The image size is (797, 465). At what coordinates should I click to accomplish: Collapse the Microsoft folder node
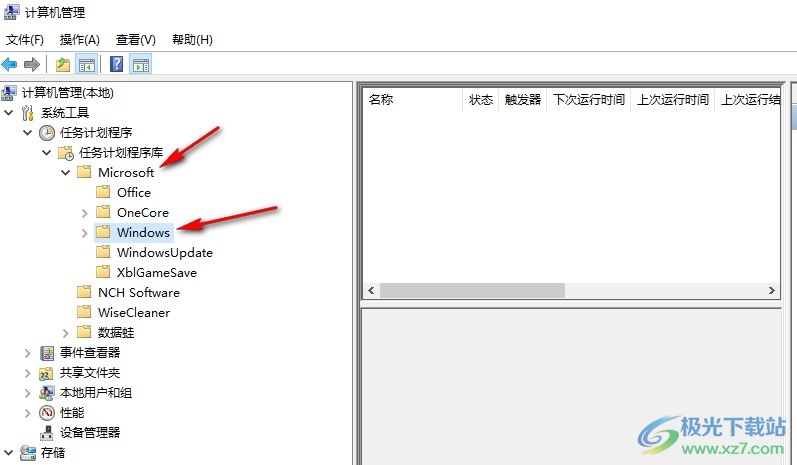(x=66, y=172)
